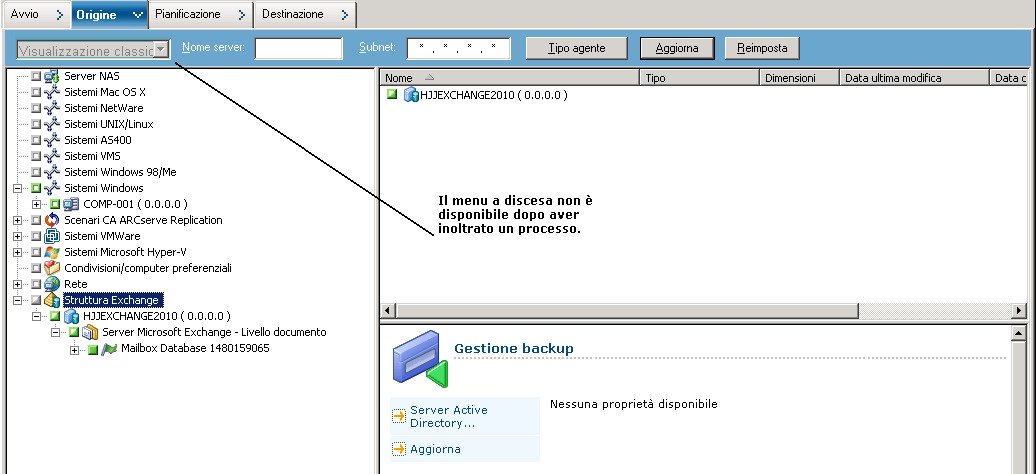Open the Pianificazione tab
This screenshot has height=474, width=1036.
(202, 14)
